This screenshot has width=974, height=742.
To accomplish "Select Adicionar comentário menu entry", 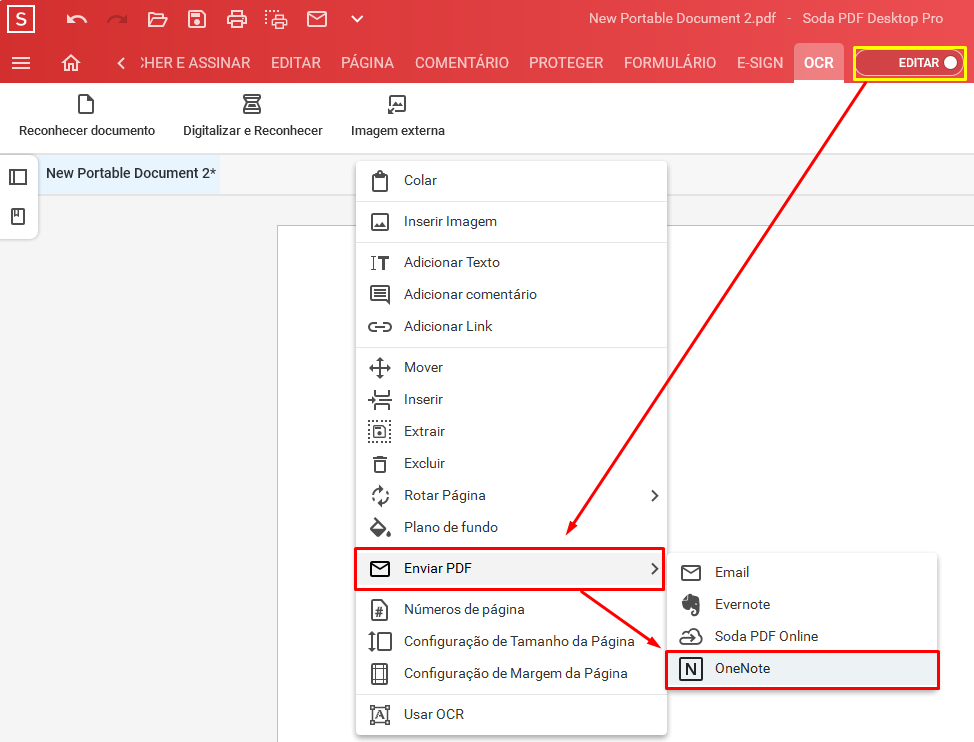I will (511, 294).
